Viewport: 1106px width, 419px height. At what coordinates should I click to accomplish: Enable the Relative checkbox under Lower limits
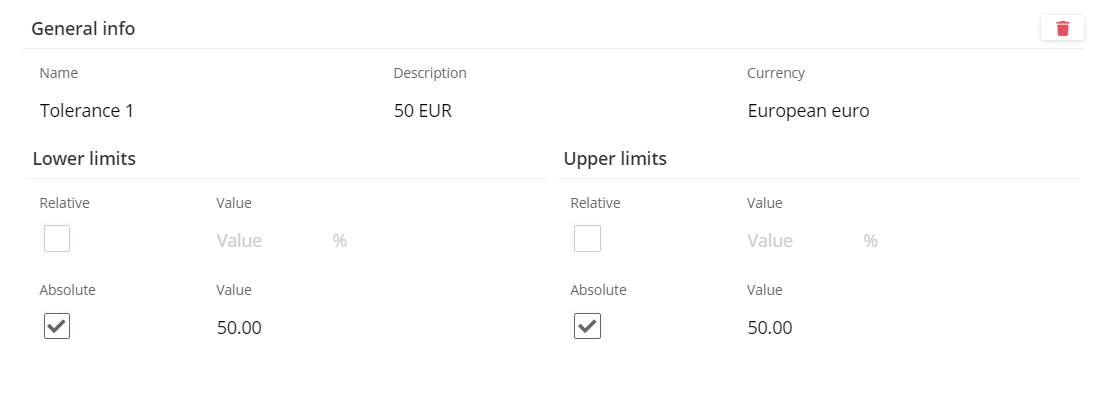[x=57, y=239]
